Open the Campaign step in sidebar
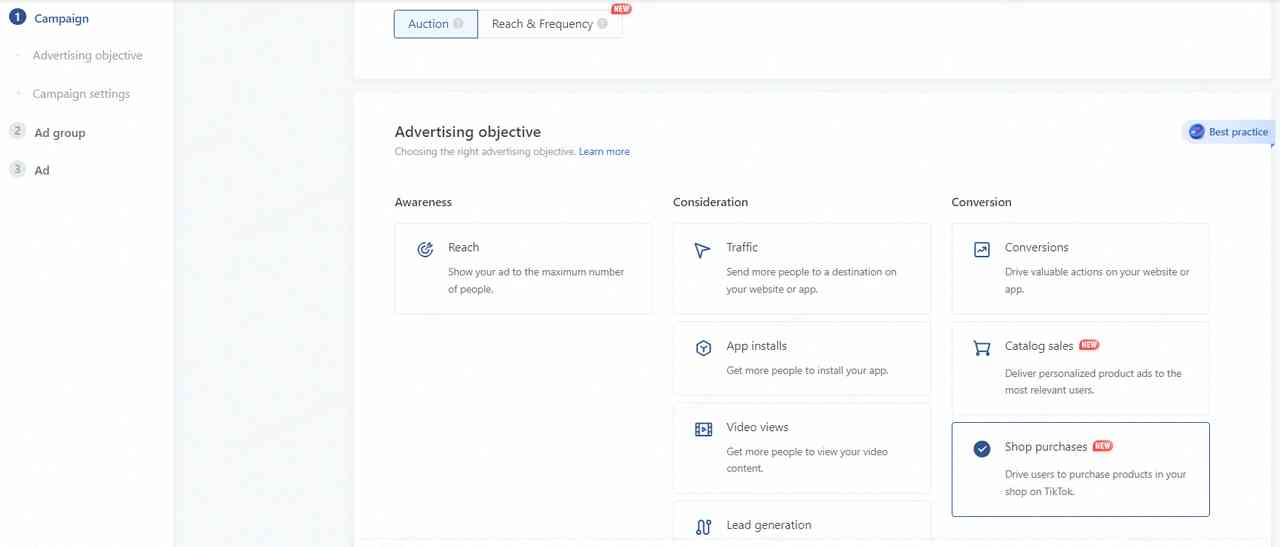The image size is (1280, 547). 61,18
